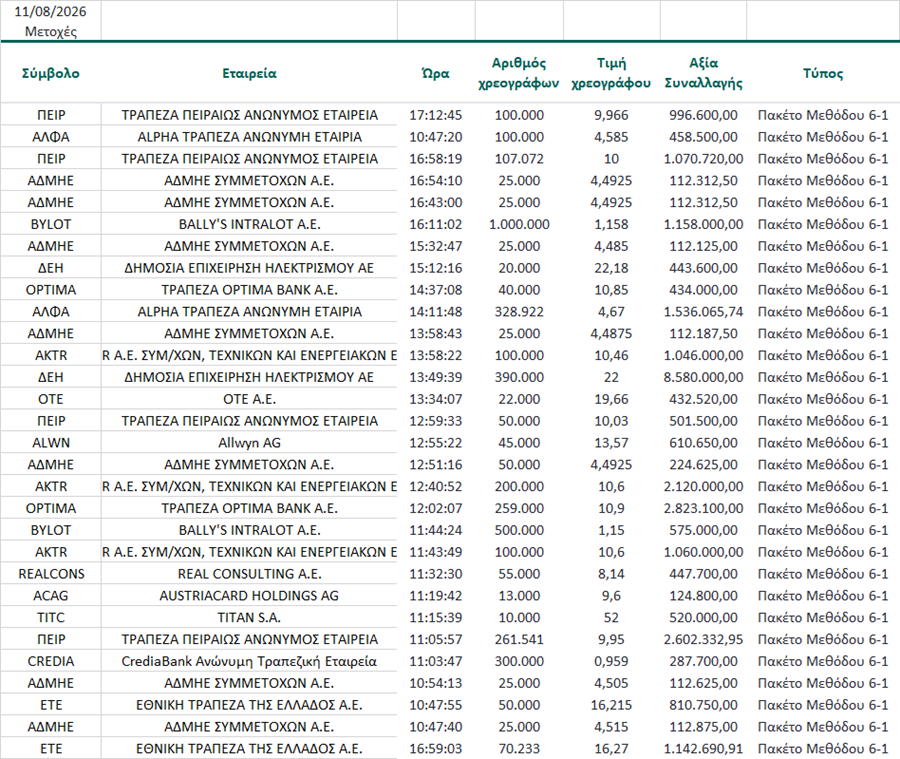Click the Σύμβολο column header

51,73
